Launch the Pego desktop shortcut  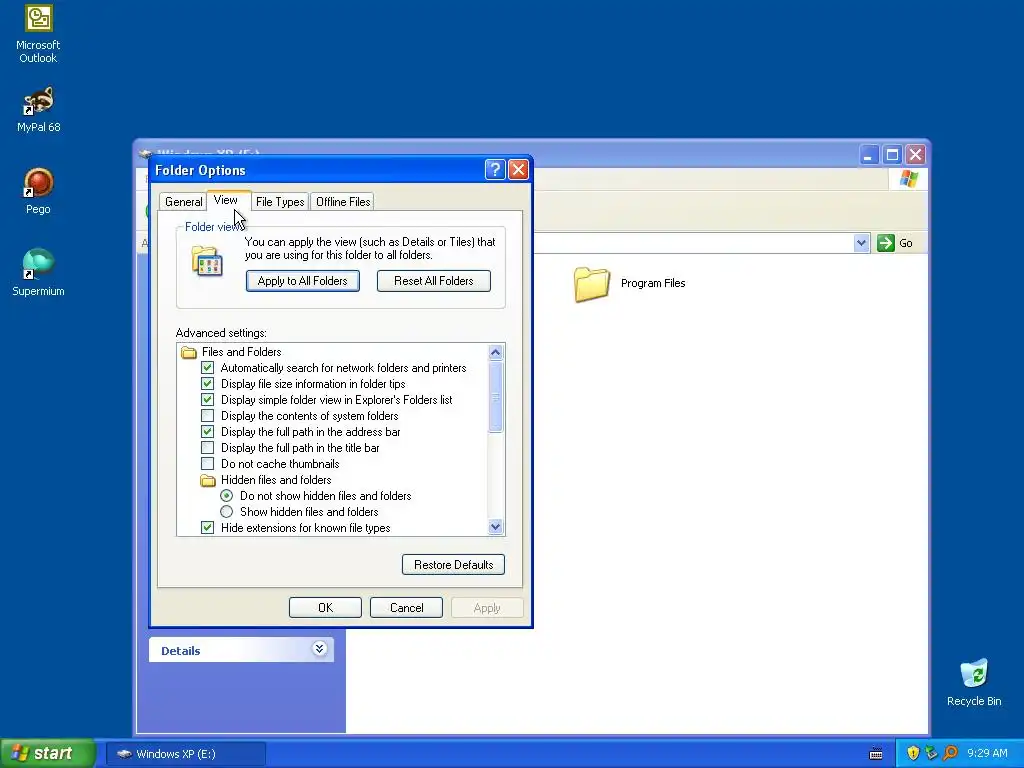pos(38,191)
